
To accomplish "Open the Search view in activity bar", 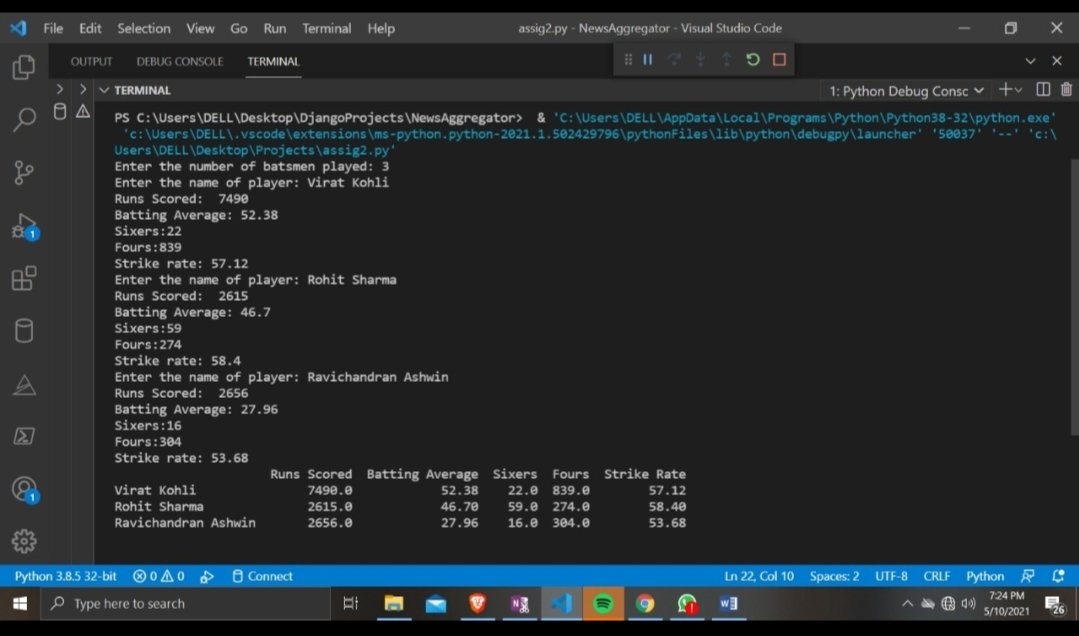I will point(24,118).
